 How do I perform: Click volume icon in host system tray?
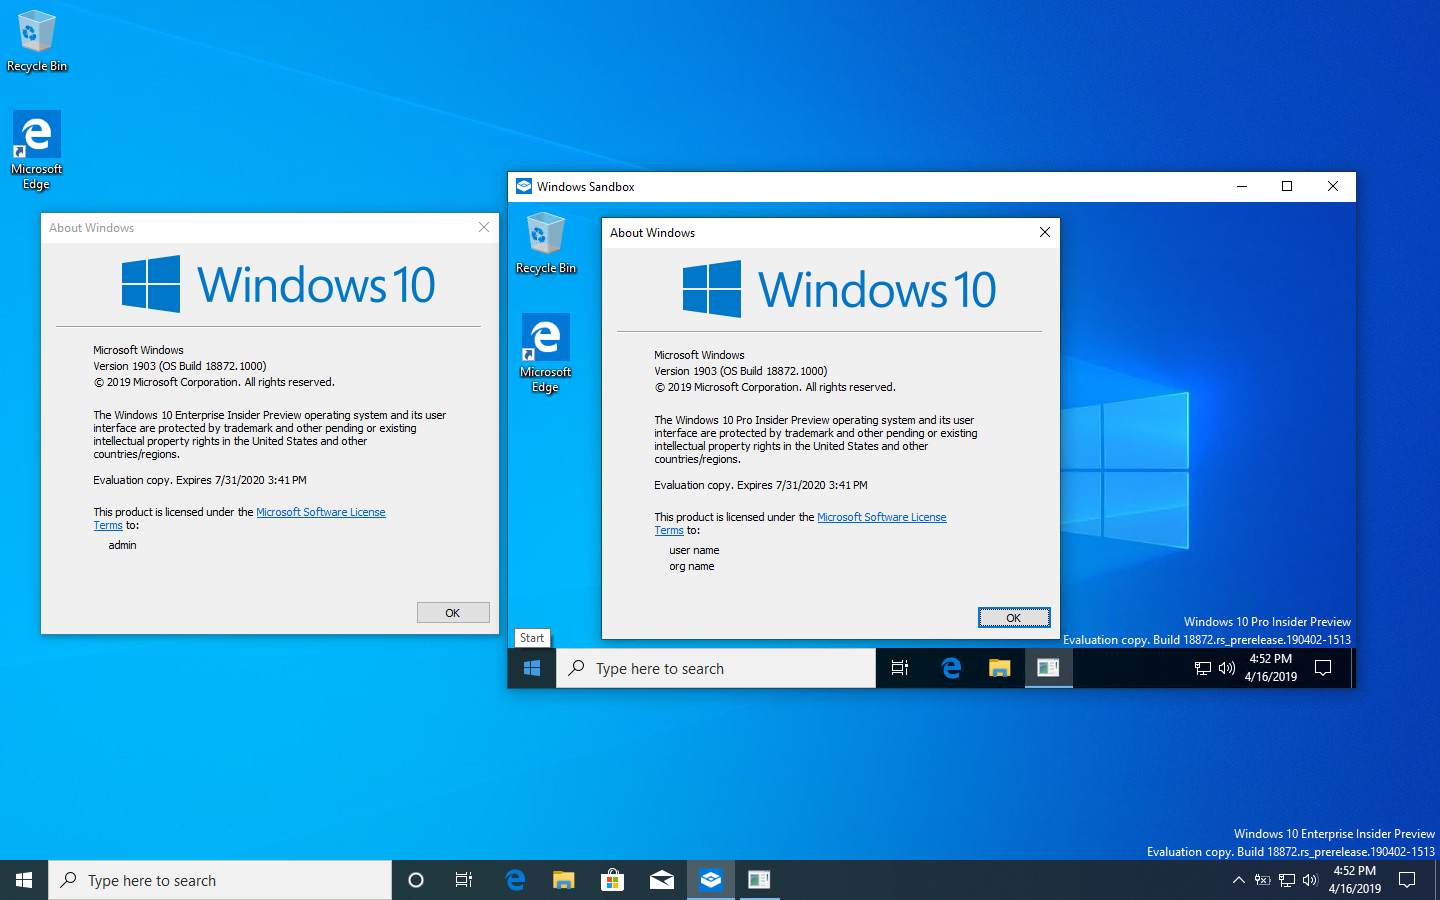click(x=1311, y=880)
